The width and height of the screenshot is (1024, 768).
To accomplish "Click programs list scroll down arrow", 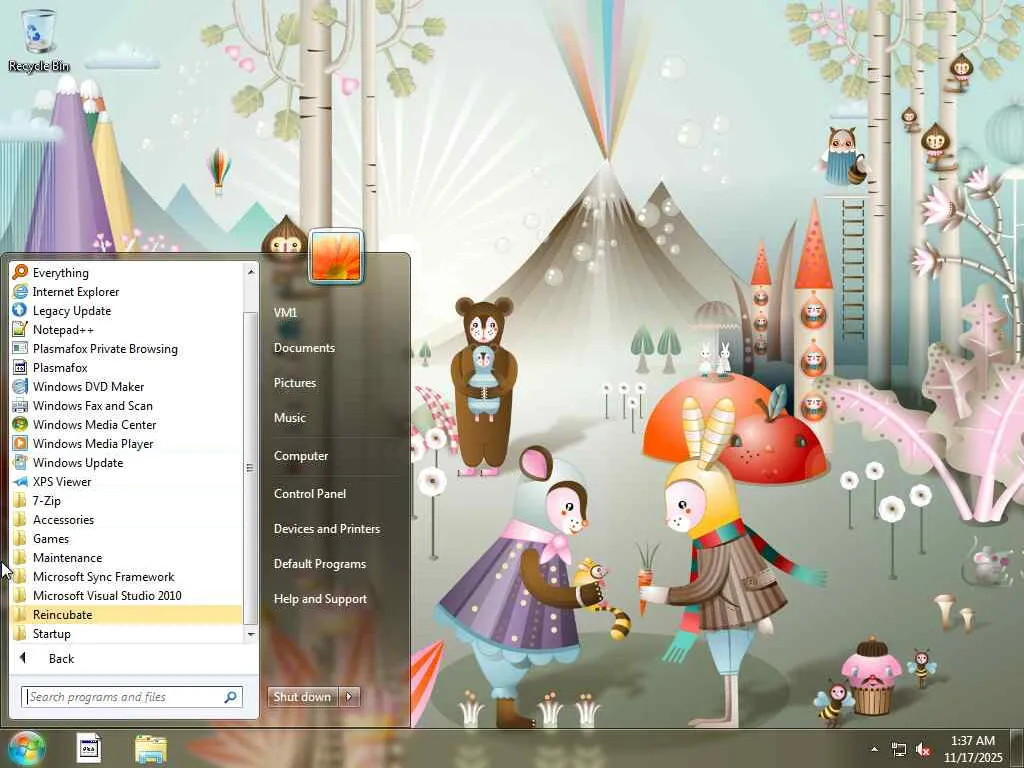I will 251,634.
